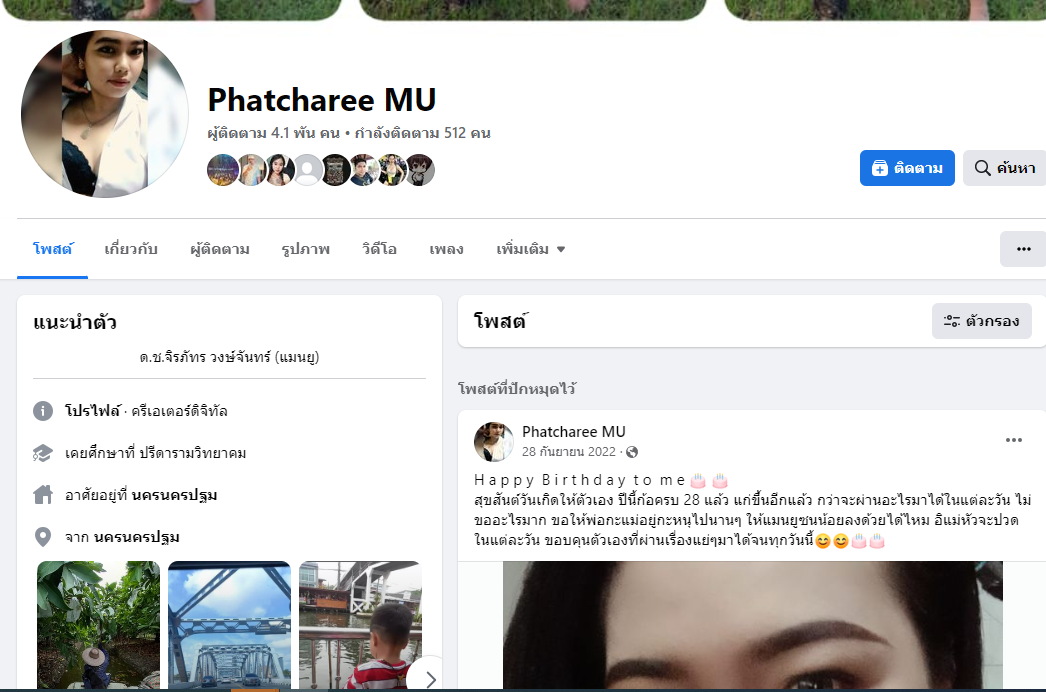This screenshot has width=1046, height=692.
Task: Open the garden photo thumbnail
Action: [99, 625]
